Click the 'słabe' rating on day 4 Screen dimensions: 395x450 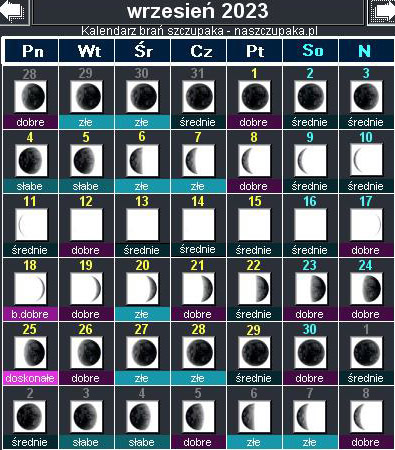click(x=30, y=186)
